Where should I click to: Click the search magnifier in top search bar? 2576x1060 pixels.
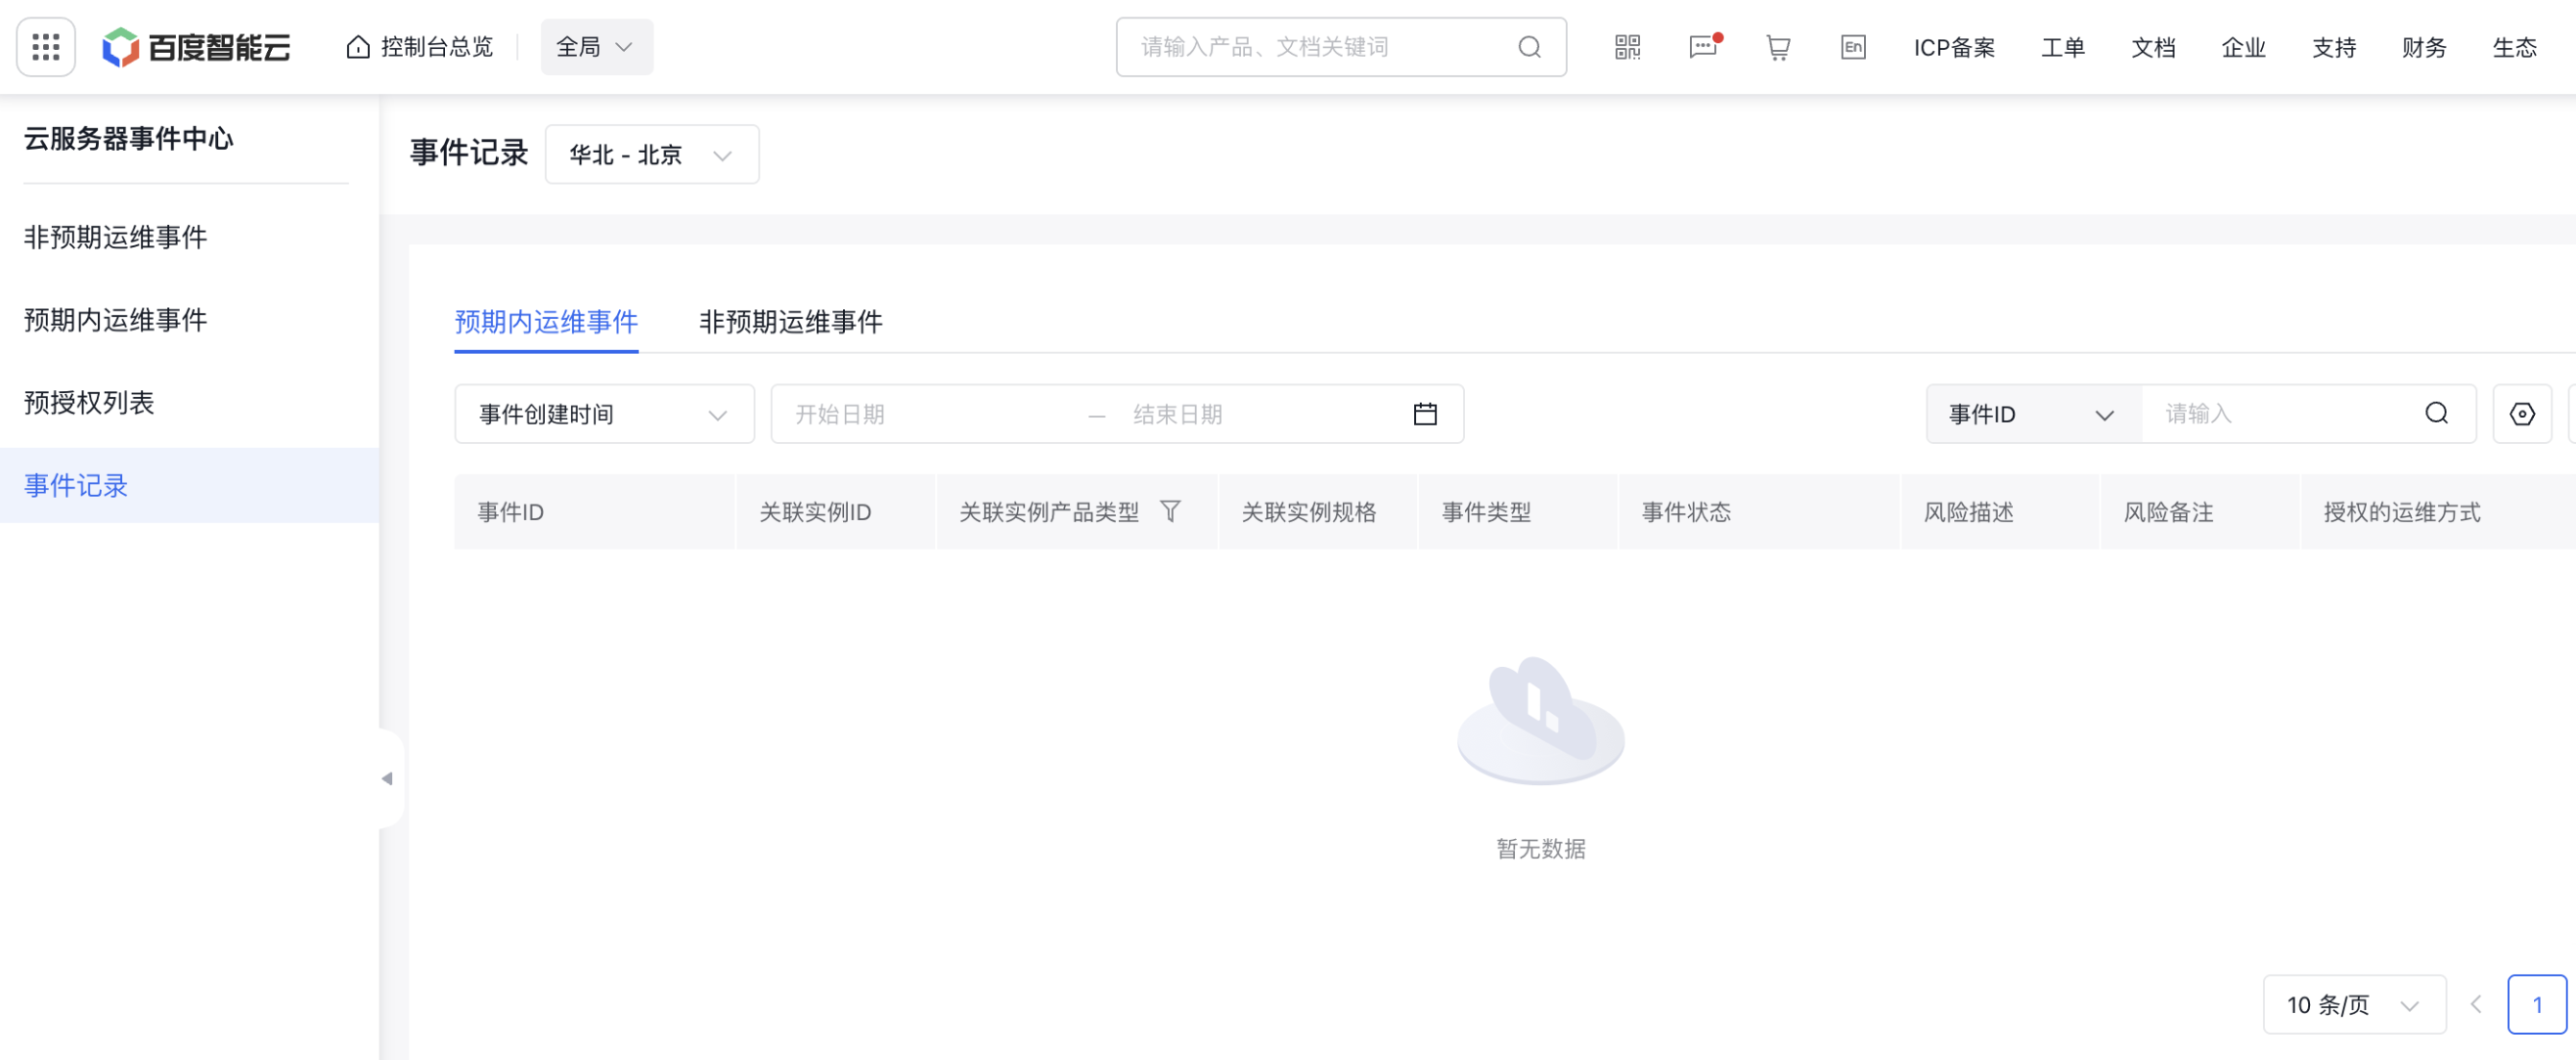1529,47
